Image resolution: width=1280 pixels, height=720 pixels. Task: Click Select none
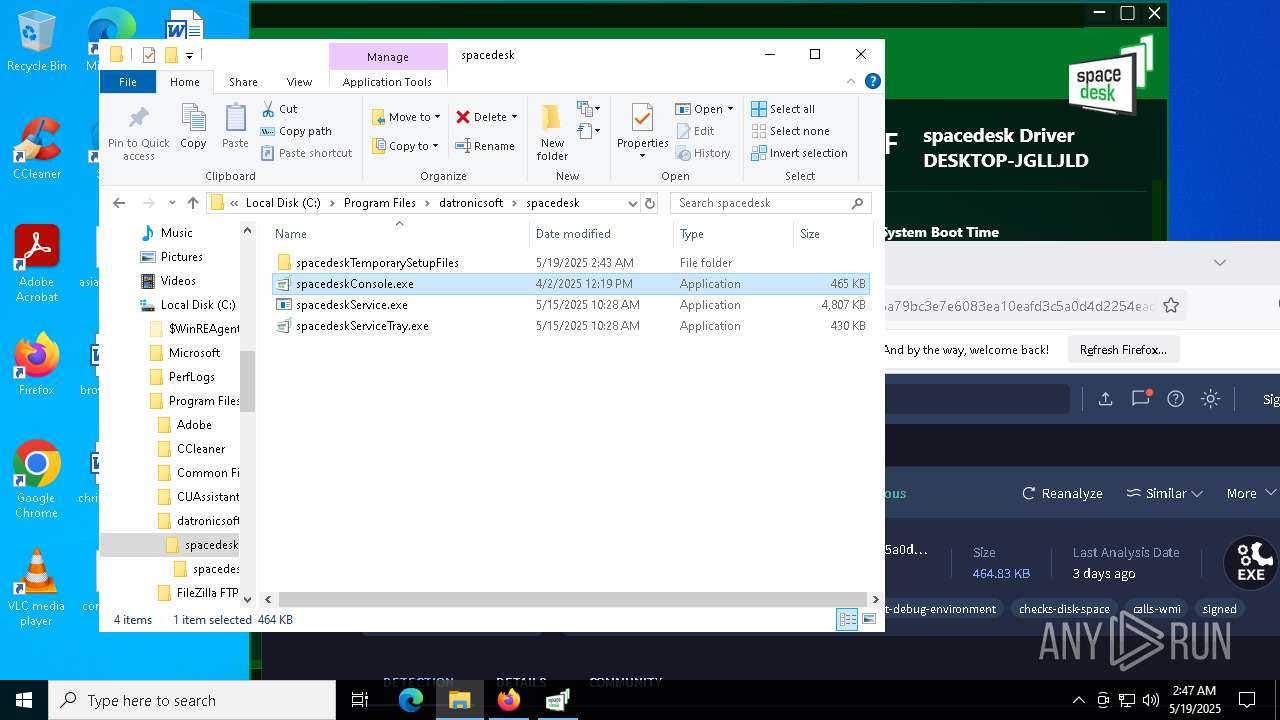click(x=790, y=131)
